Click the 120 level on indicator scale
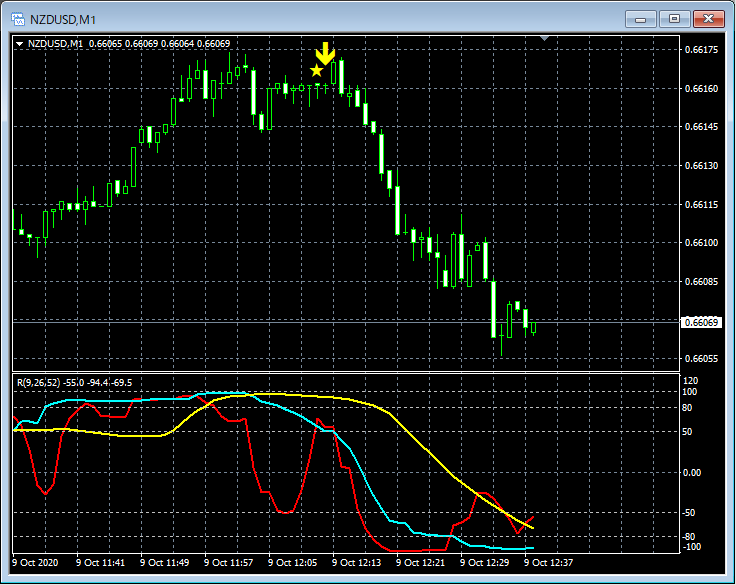The height and width of the screenshot is (585, 736). [x=691, y=381]
